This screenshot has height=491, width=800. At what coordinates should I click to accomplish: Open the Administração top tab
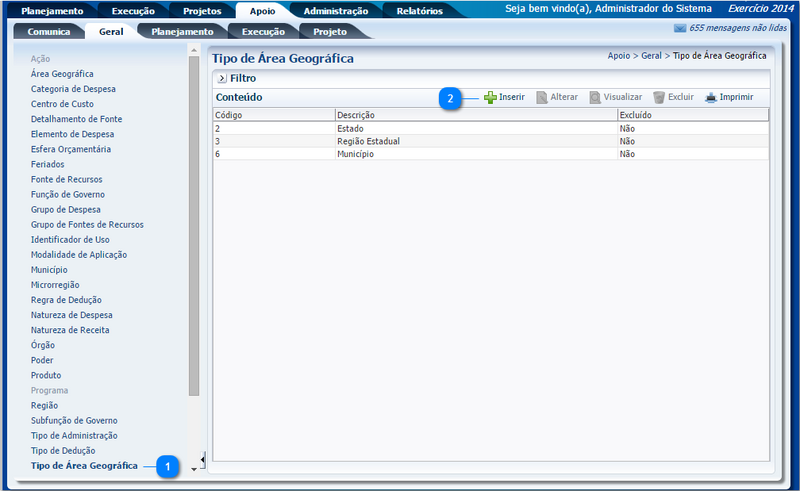point(335,11)
